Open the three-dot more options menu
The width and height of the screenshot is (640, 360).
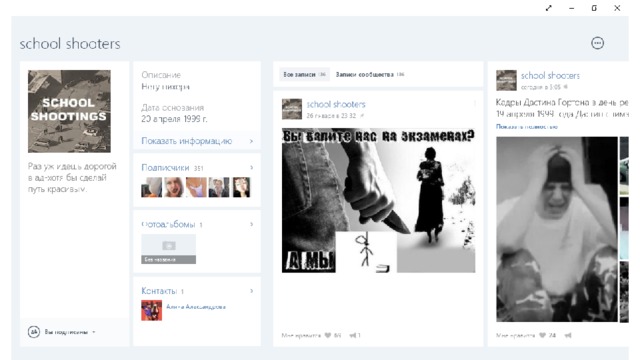pos(597,43)
